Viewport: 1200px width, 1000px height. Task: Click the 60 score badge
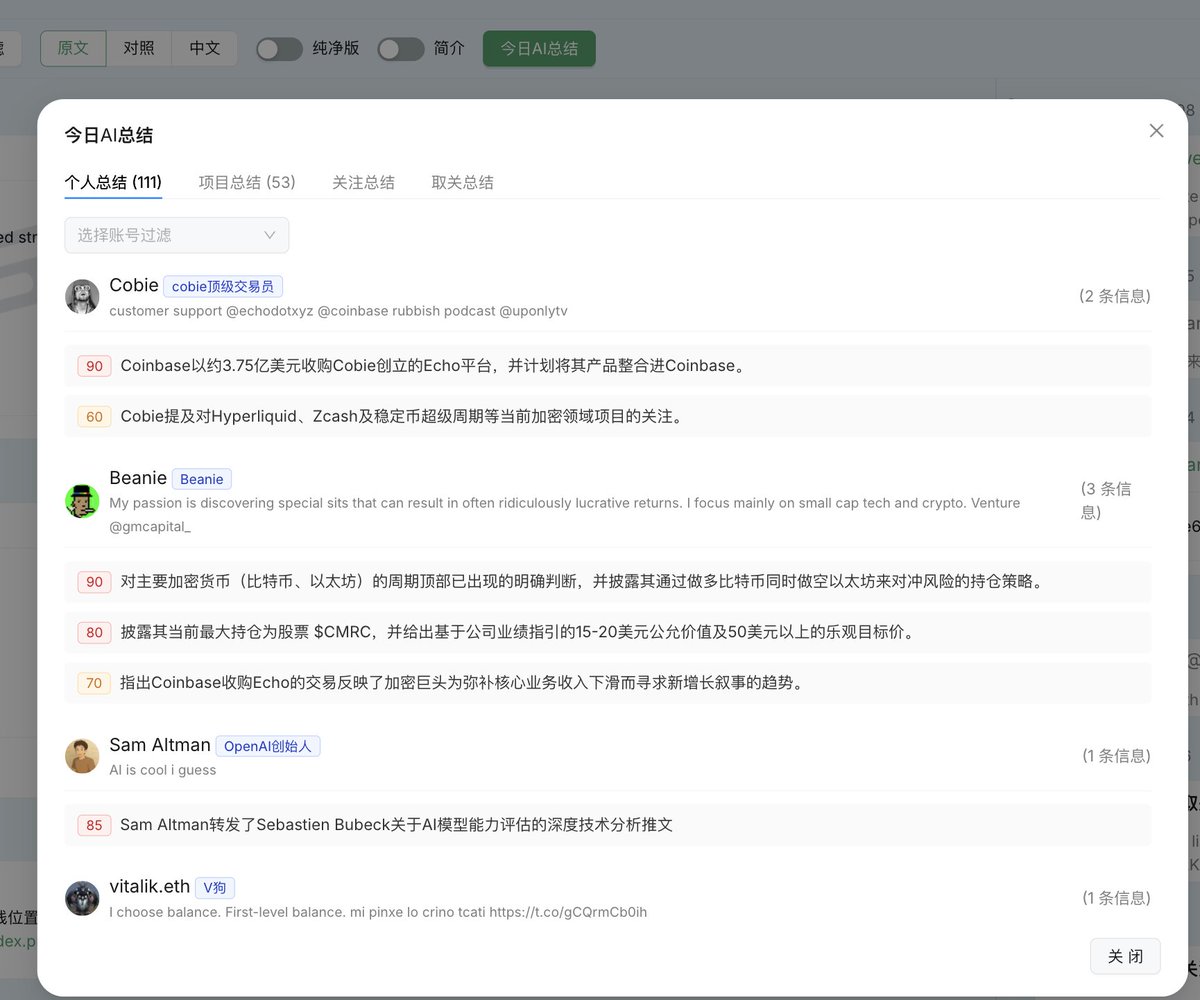[x=94, y=417]
